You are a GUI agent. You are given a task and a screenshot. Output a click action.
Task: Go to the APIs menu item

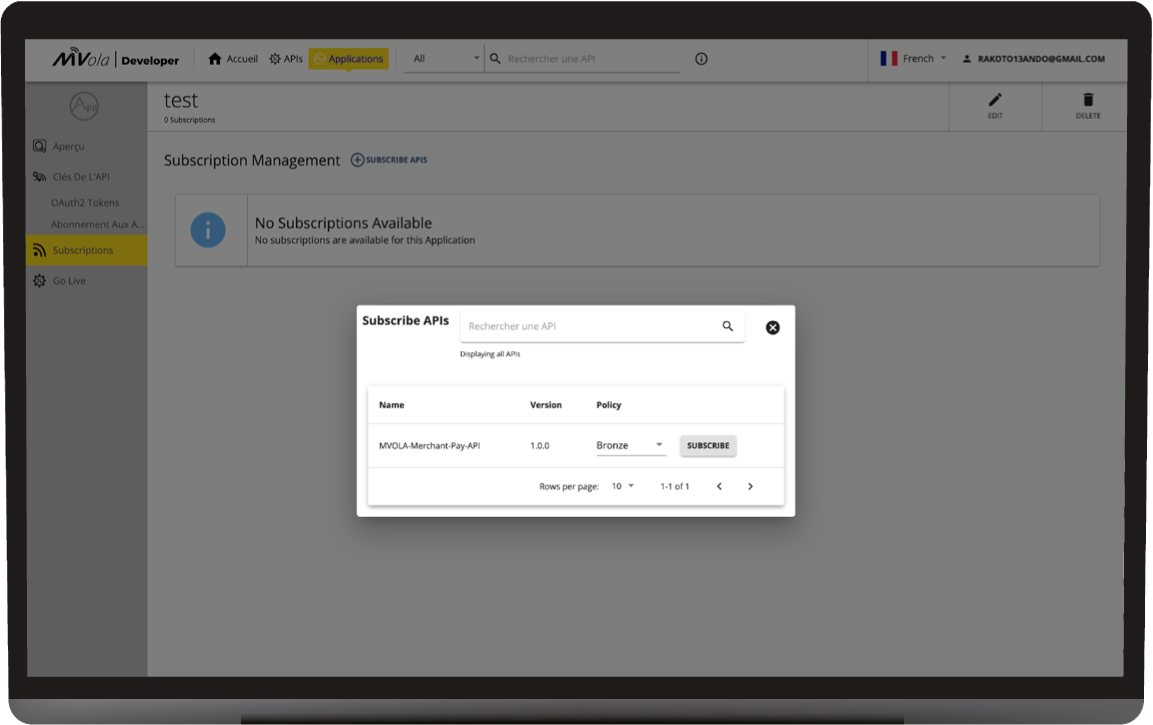(286, 59)
